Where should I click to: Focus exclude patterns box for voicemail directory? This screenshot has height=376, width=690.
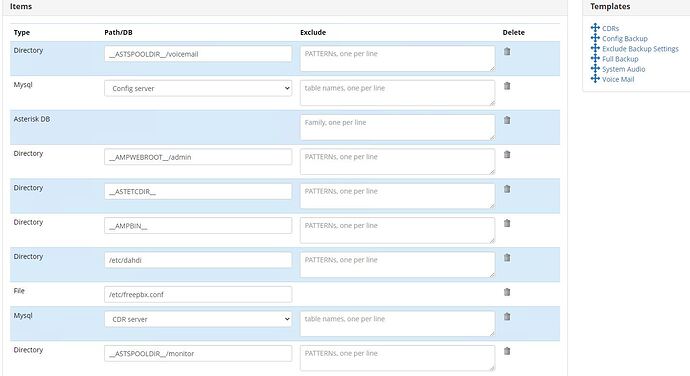(x=397, y=58)
